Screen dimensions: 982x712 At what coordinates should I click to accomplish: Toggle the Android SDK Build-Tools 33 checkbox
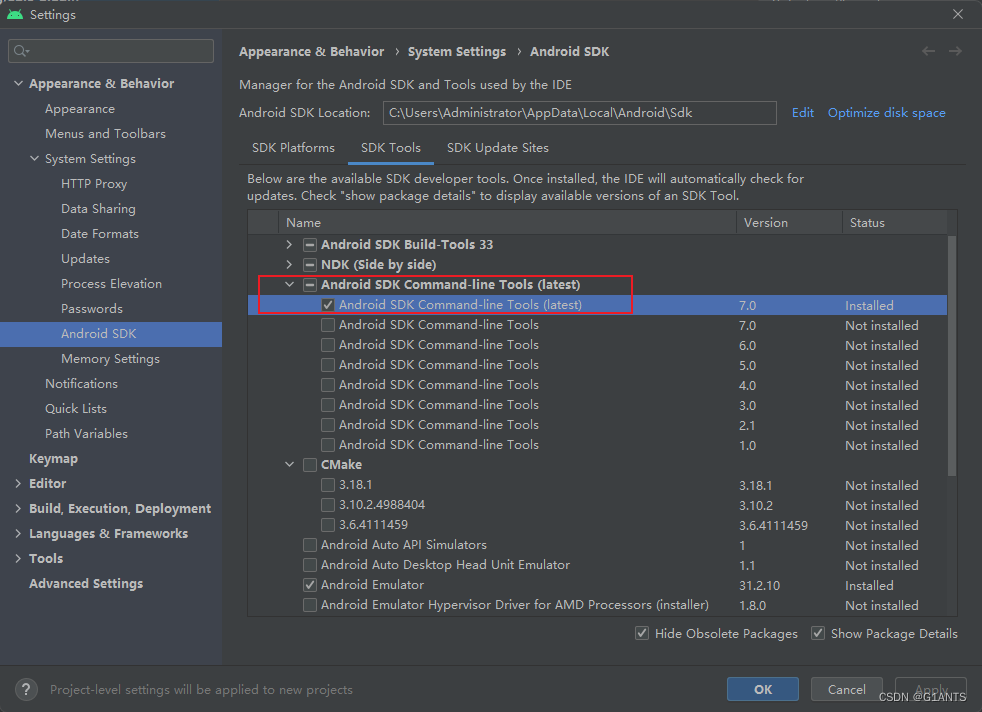tap(309, 245)
